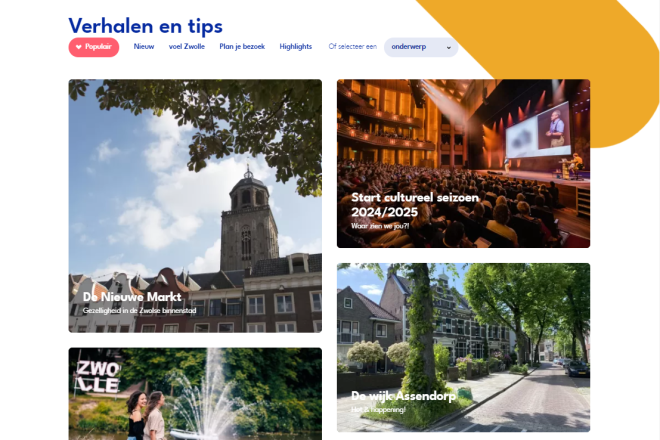
Task: Click the heart icon in Populair button
Action: [78, 47]
